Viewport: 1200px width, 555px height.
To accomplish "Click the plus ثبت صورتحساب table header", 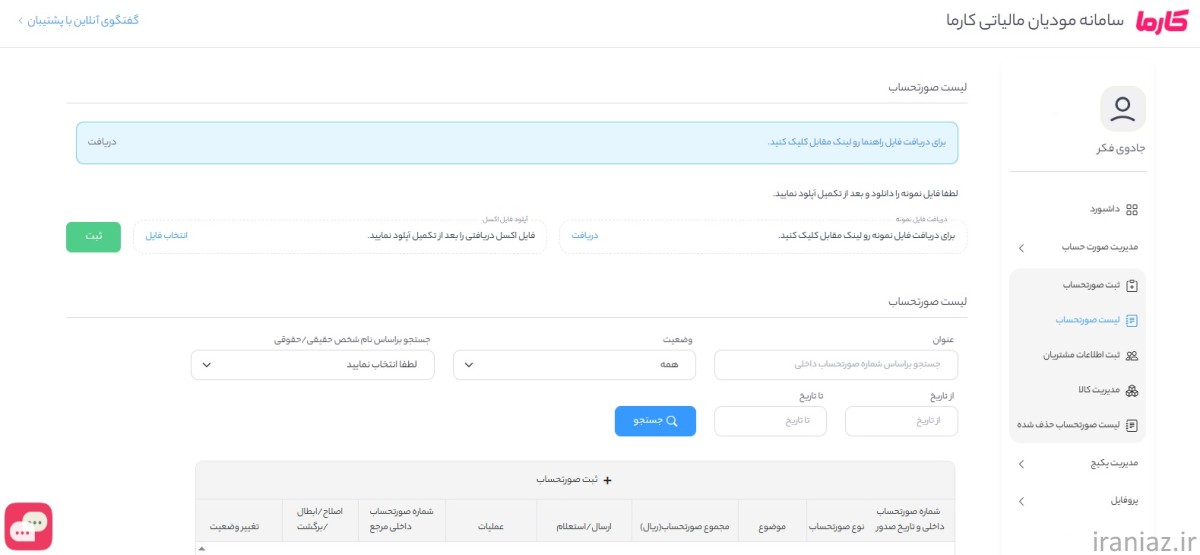I will pos(575,480).
